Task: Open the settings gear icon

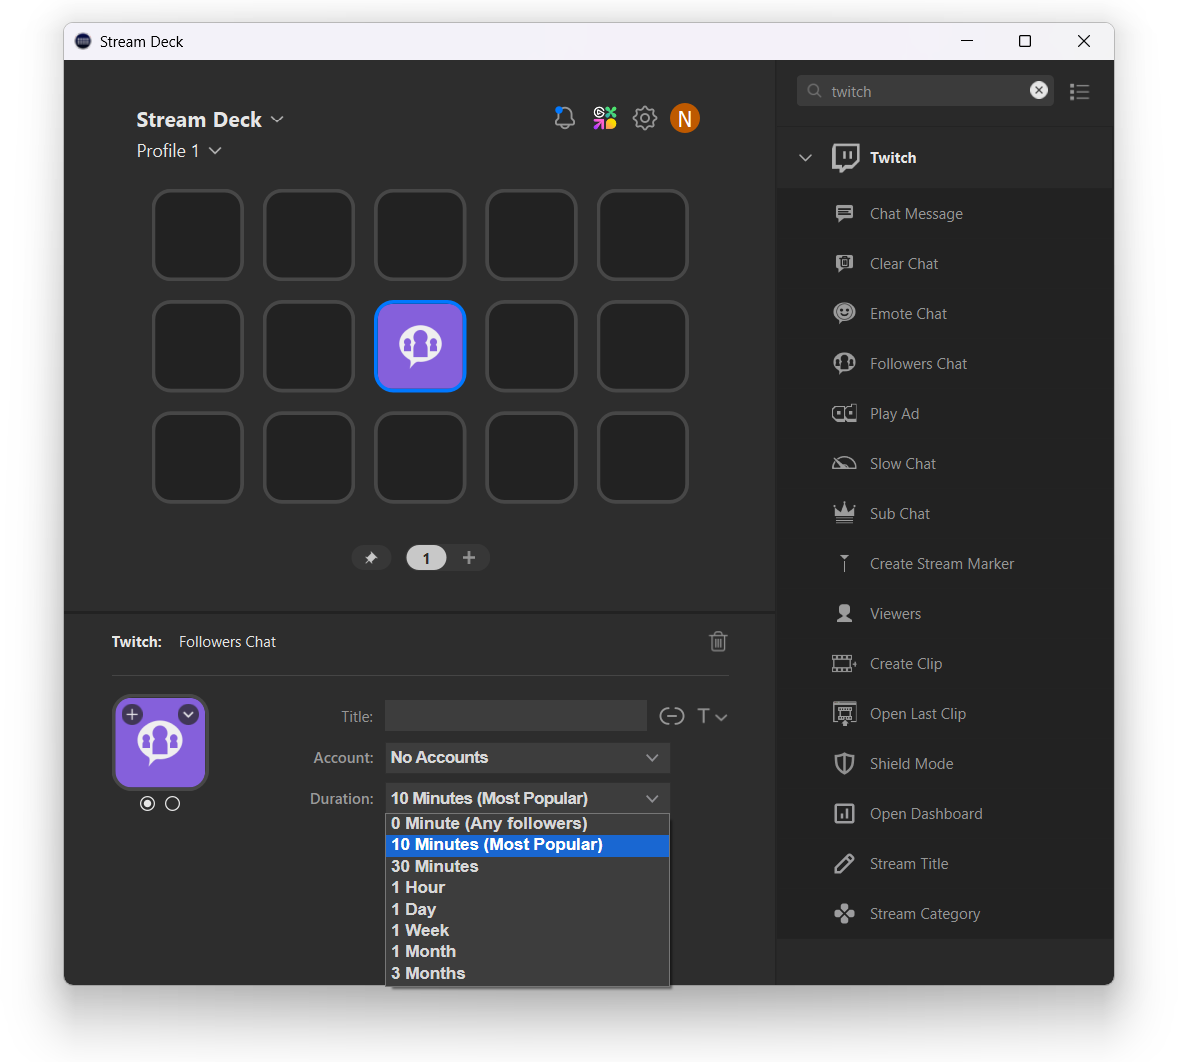Action: [x=645, y=118]
